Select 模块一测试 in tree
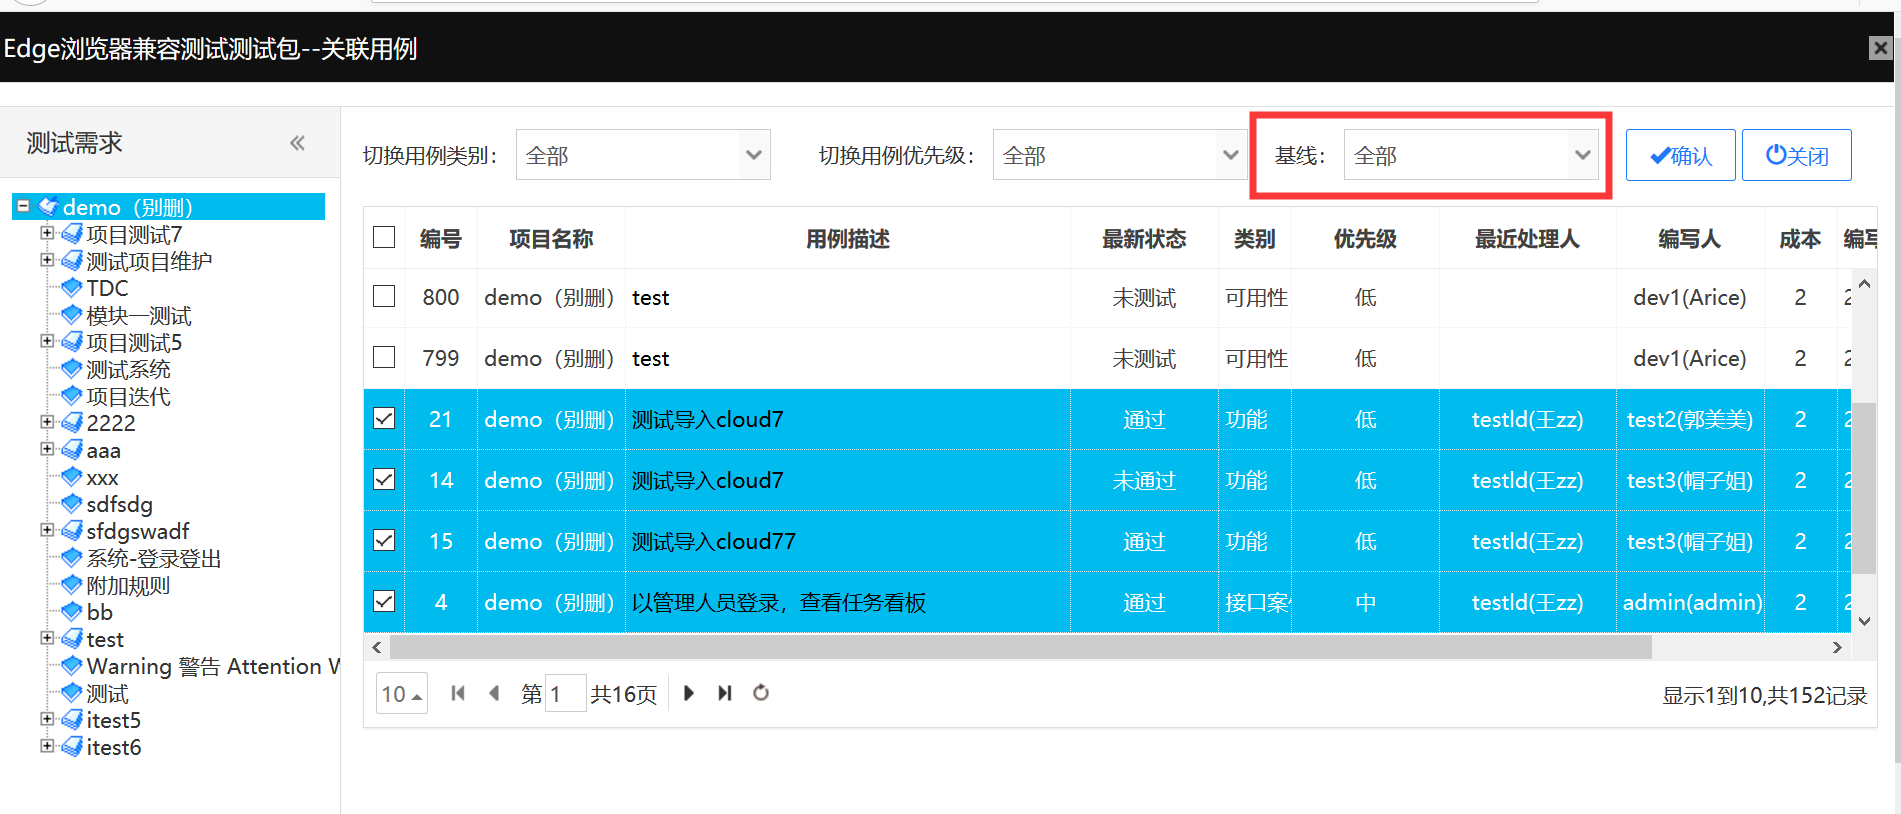The width and height of the screenshot is (1901, 814). click(x=139, y=315)
